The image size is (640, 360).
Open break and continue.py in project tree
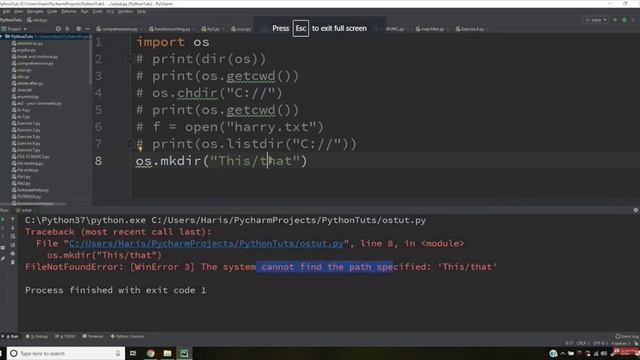35,57
